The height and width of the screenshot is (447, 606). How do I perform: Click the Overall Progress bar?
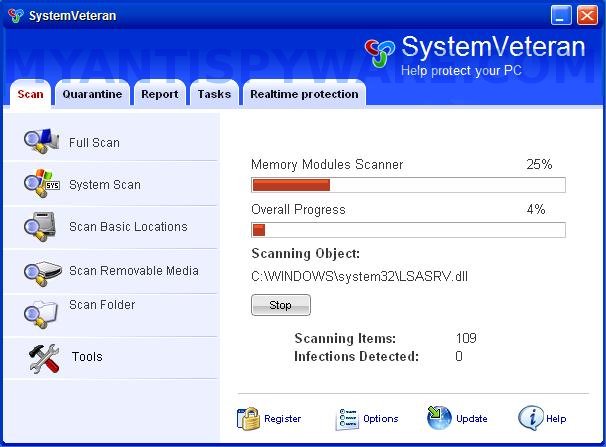tap(409, 230)
